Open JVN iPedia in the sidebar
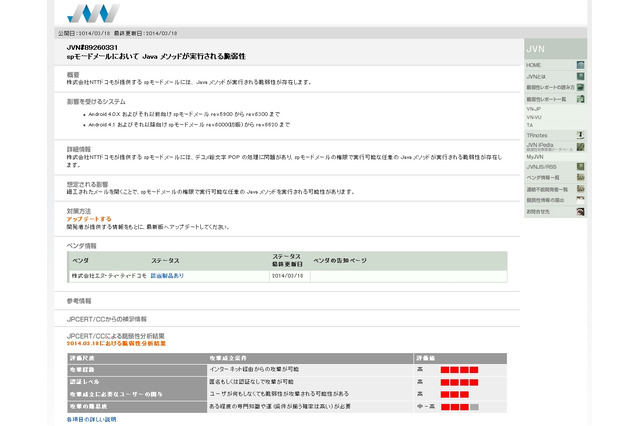 click(x=540, y=145)
